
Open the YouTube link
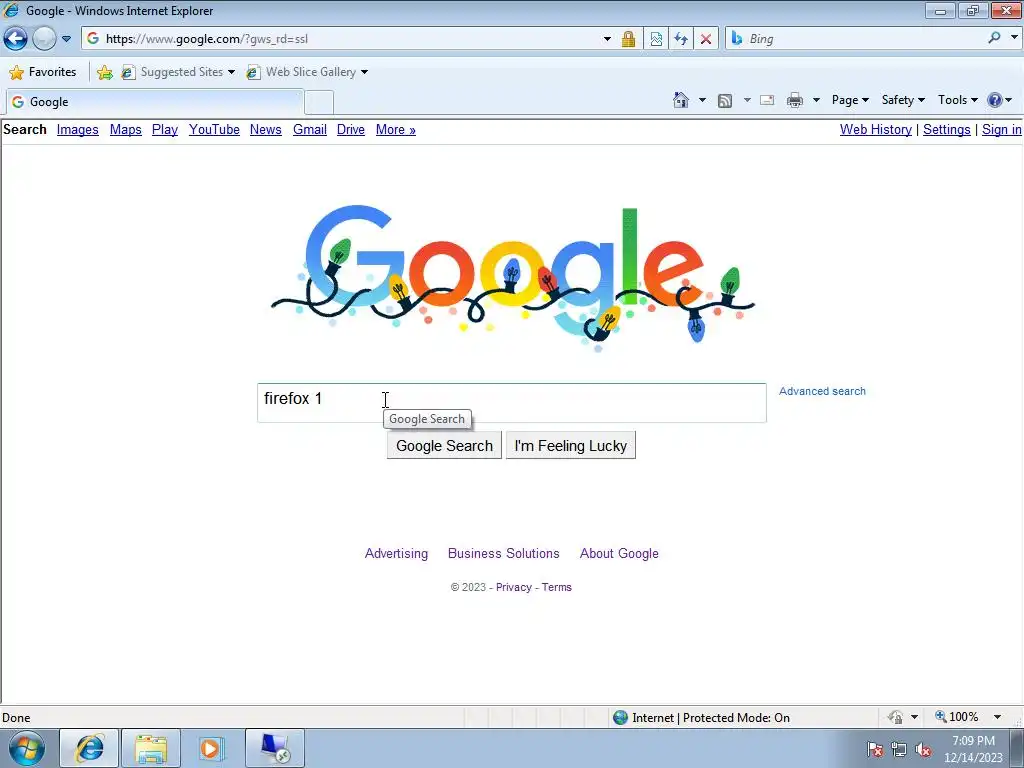click(214, 129)
